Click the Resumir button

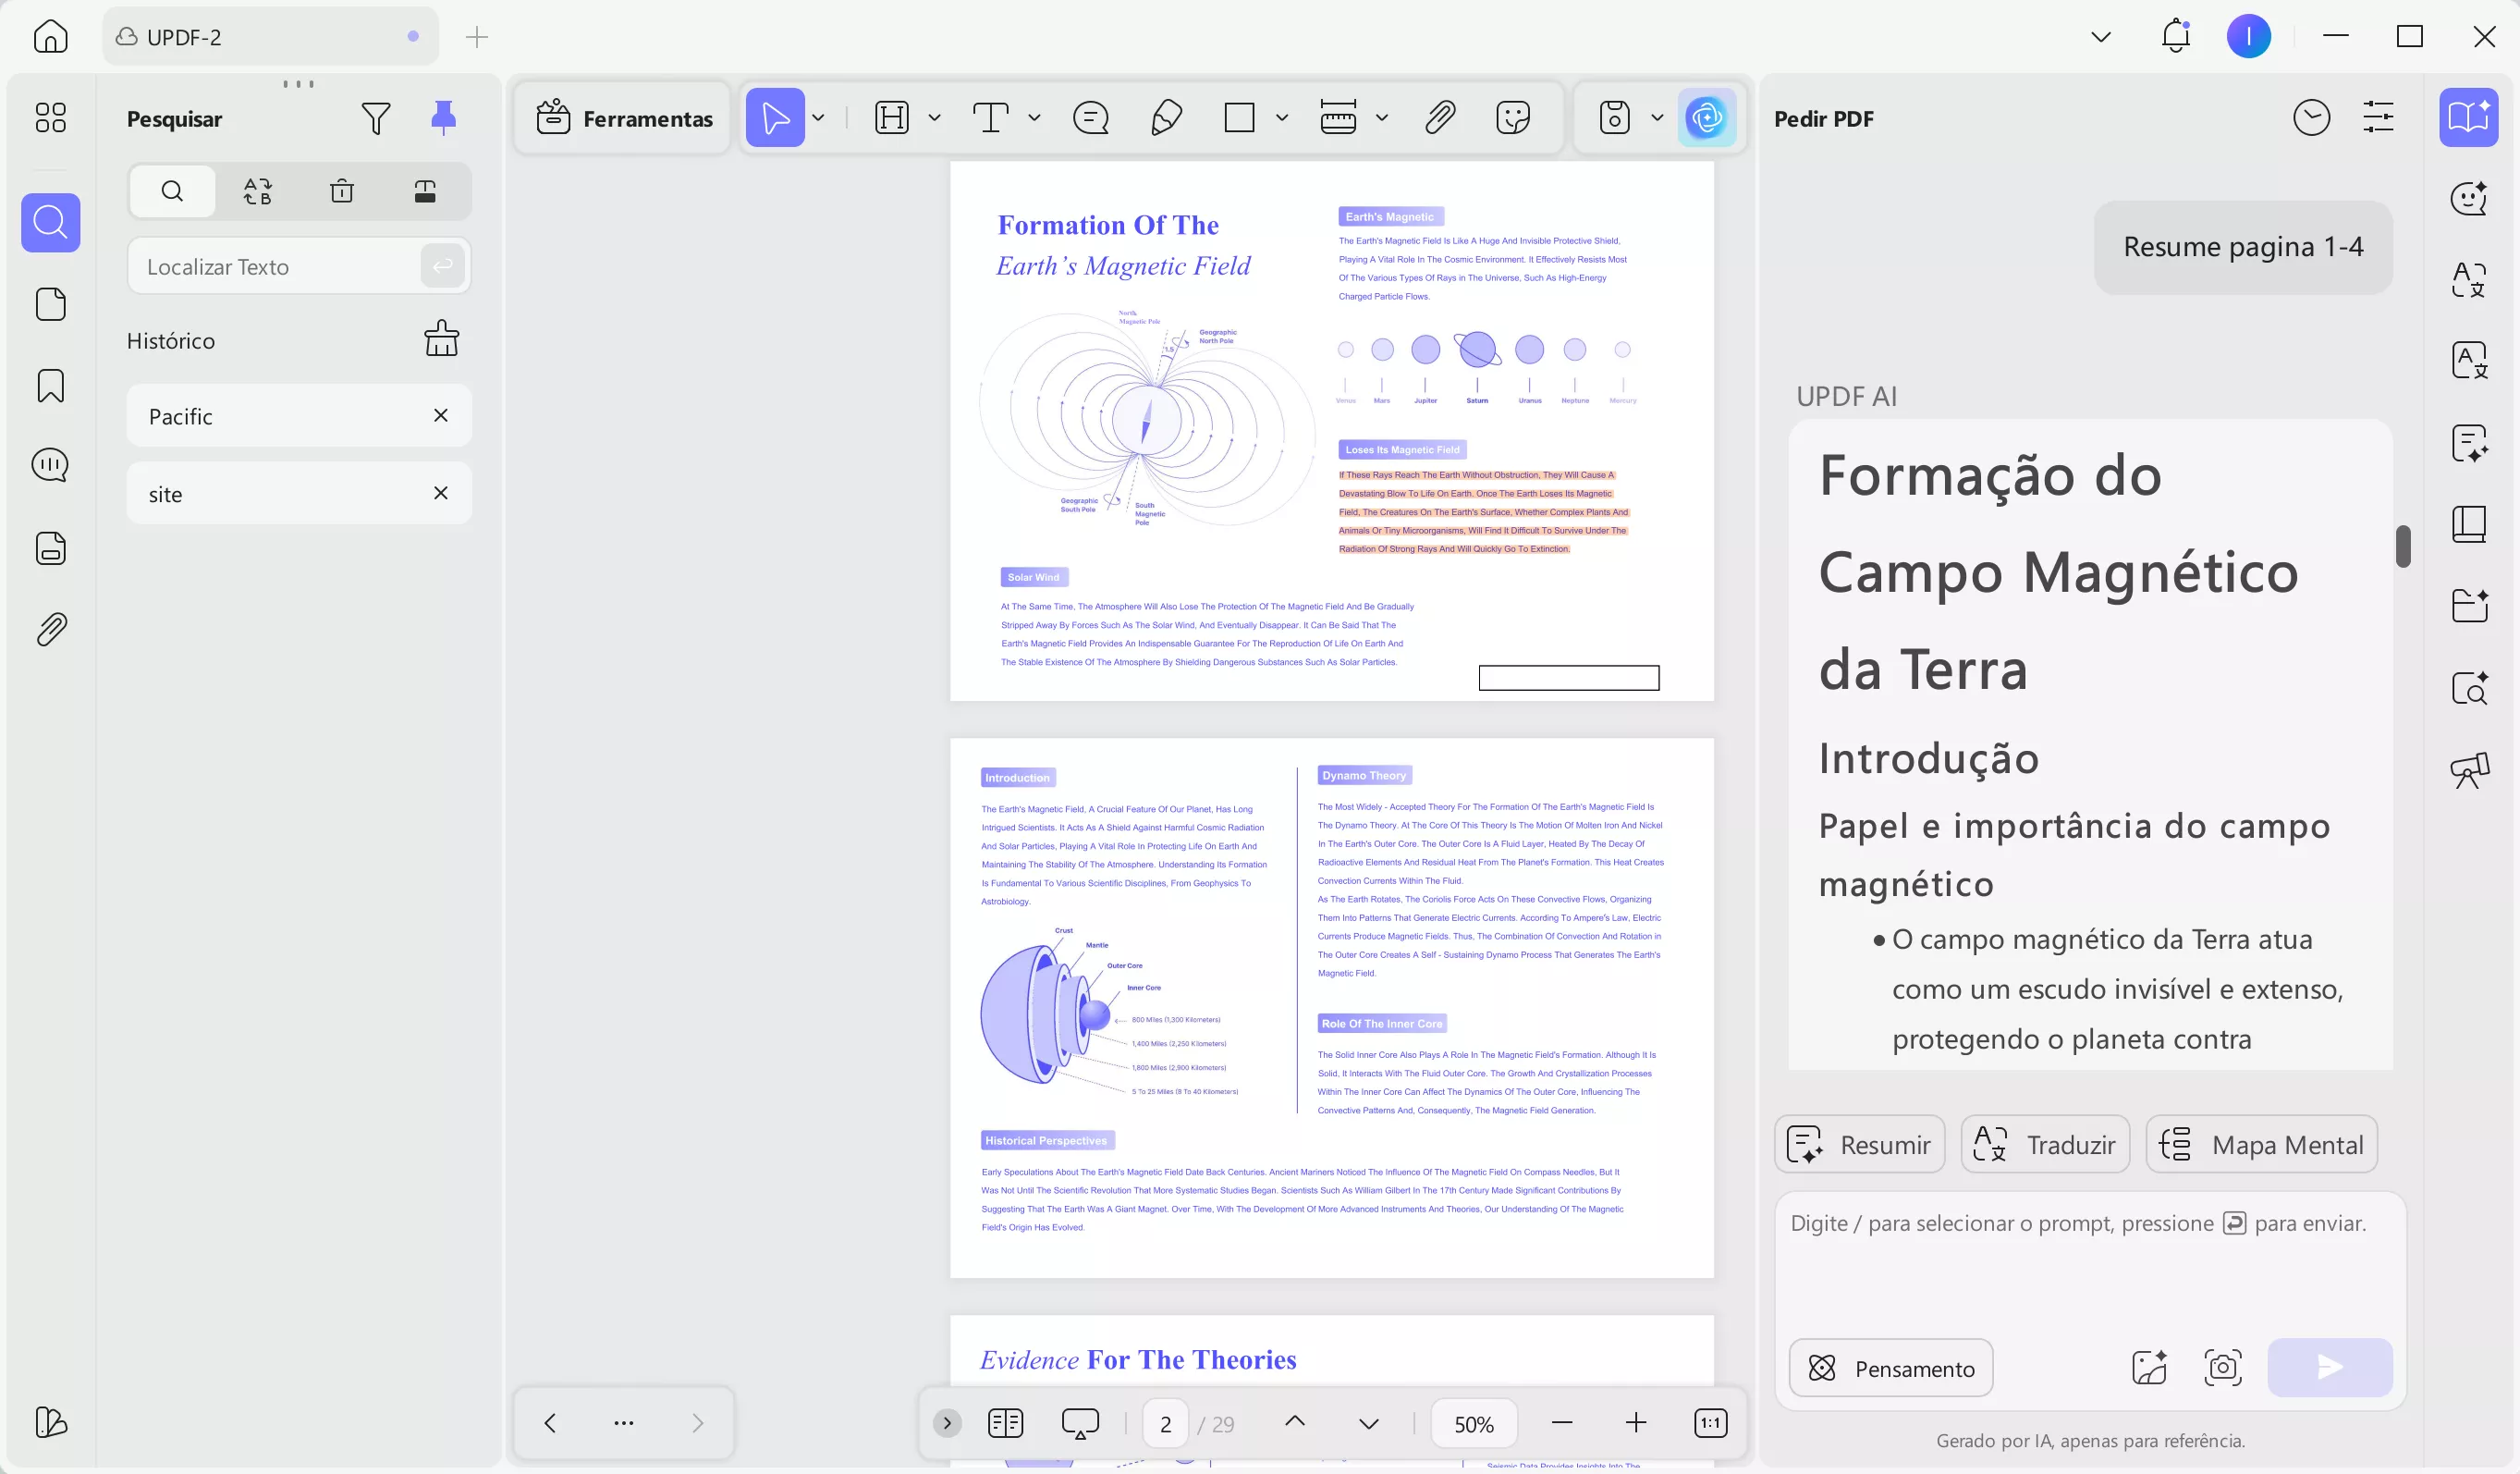click(x=1859, y=1143)
